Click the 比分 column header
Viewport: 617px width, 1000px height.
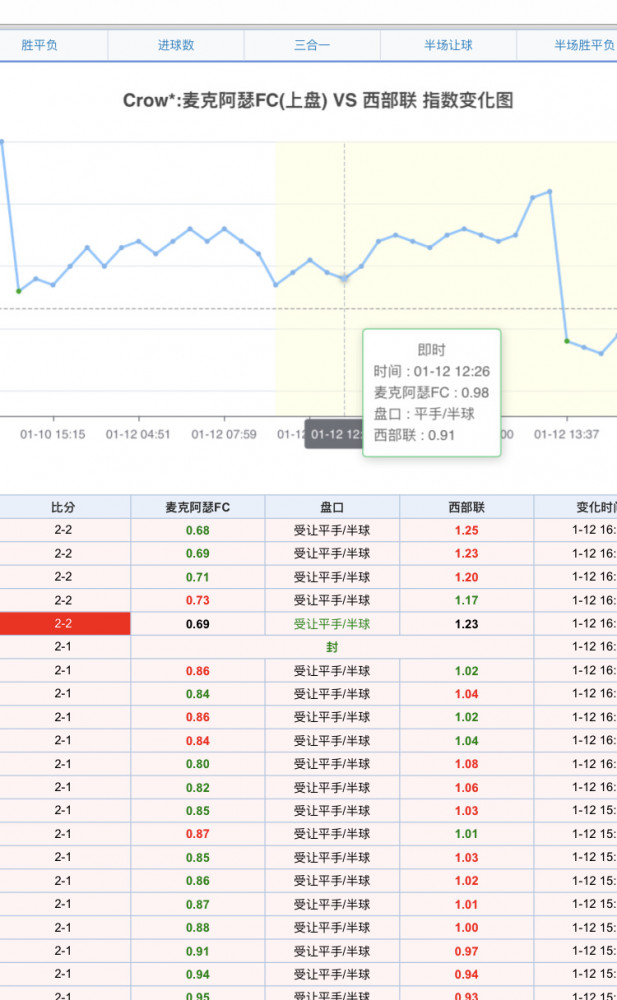[x=63, y=508]
